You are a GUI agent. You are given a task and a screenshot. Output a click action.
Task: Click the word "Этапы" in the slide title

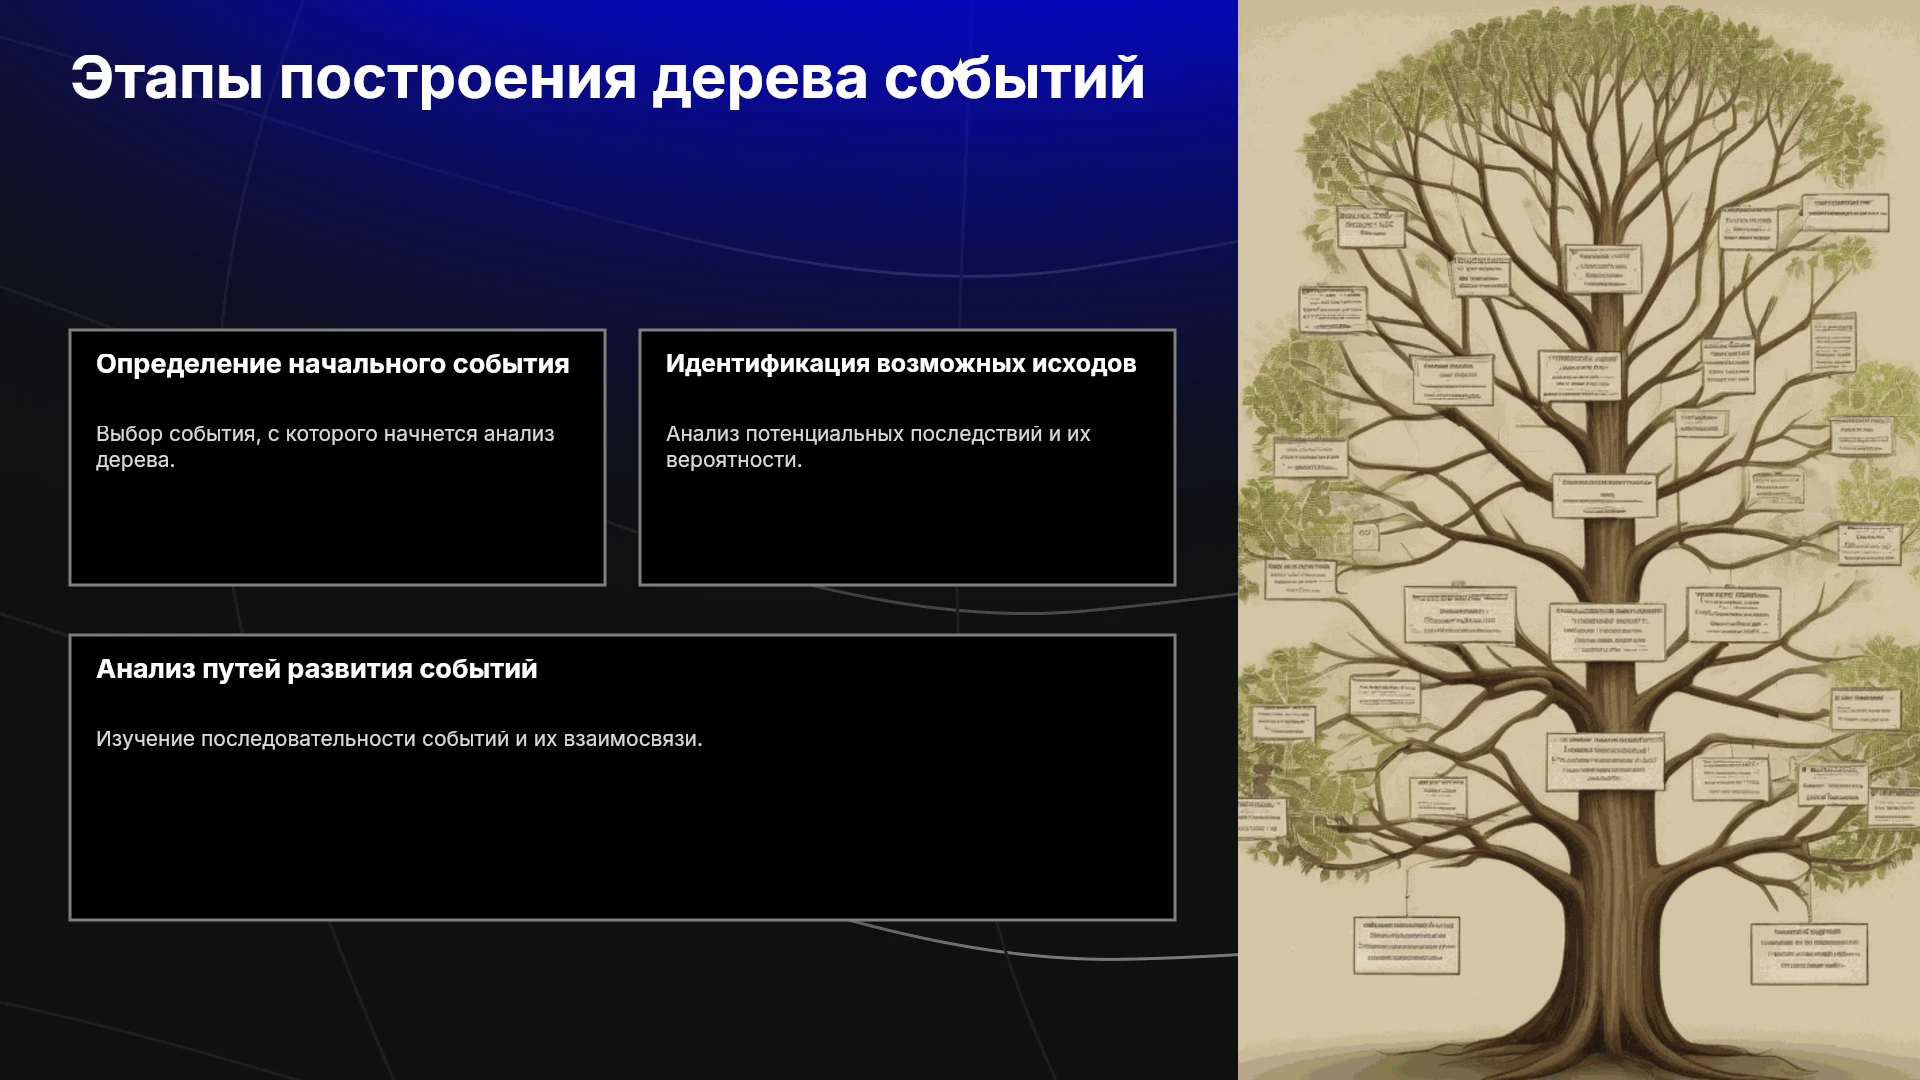click(x=167, y=78)
